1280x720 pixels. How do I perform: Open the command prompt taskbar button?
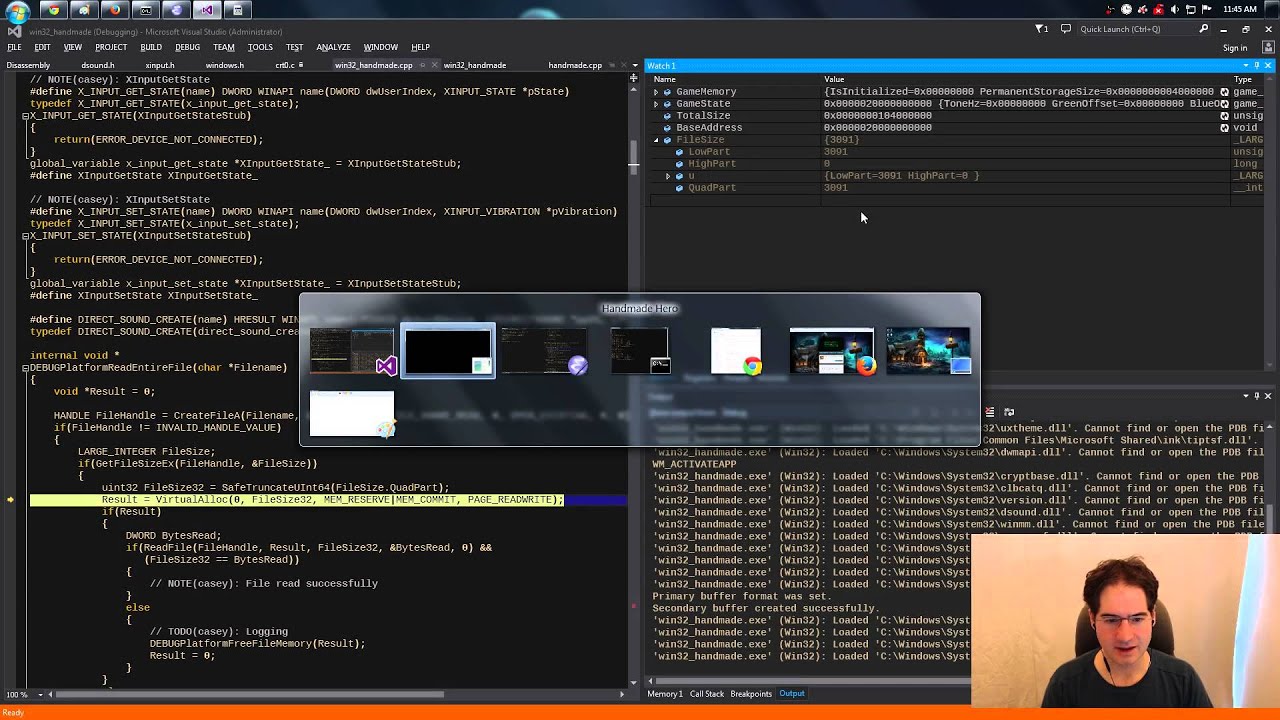click(x=146, y=10)
